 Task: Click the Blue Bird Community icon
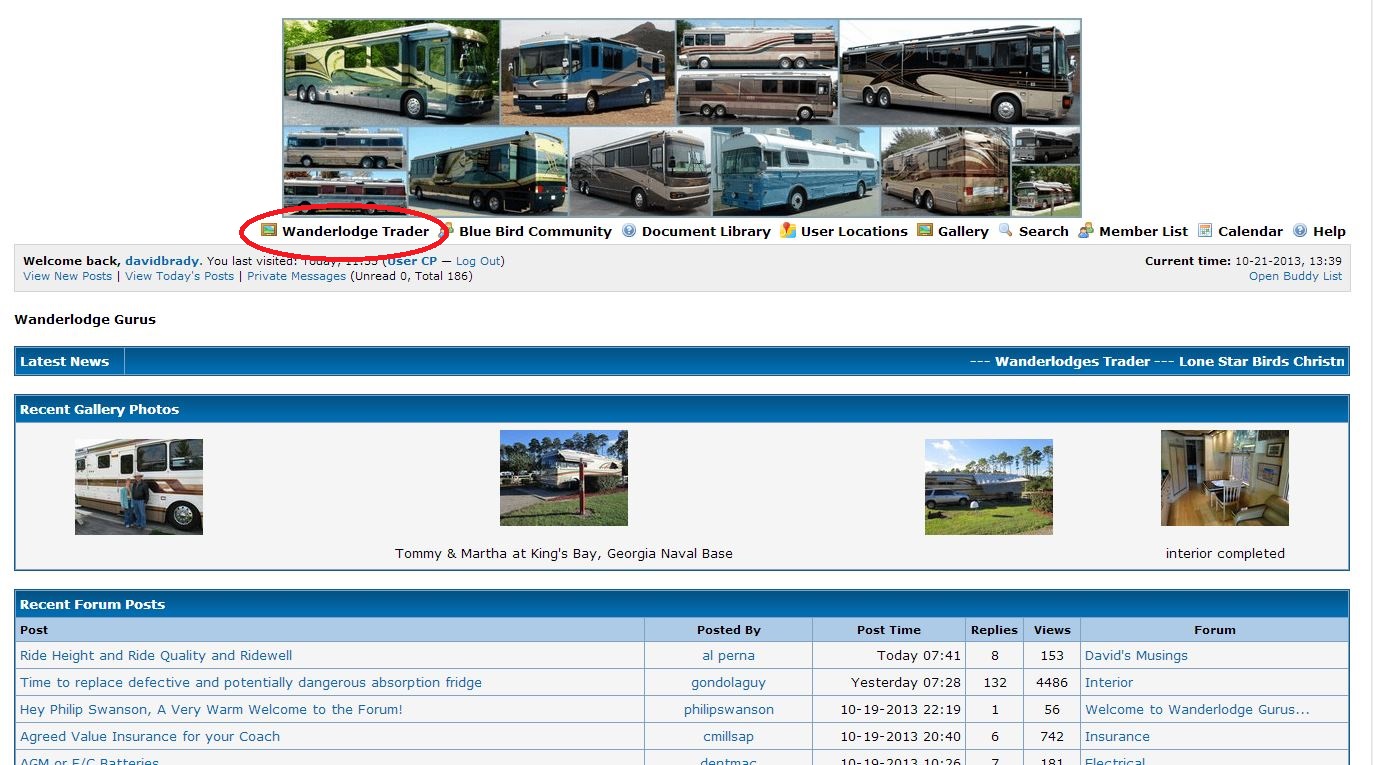[447, 231]
